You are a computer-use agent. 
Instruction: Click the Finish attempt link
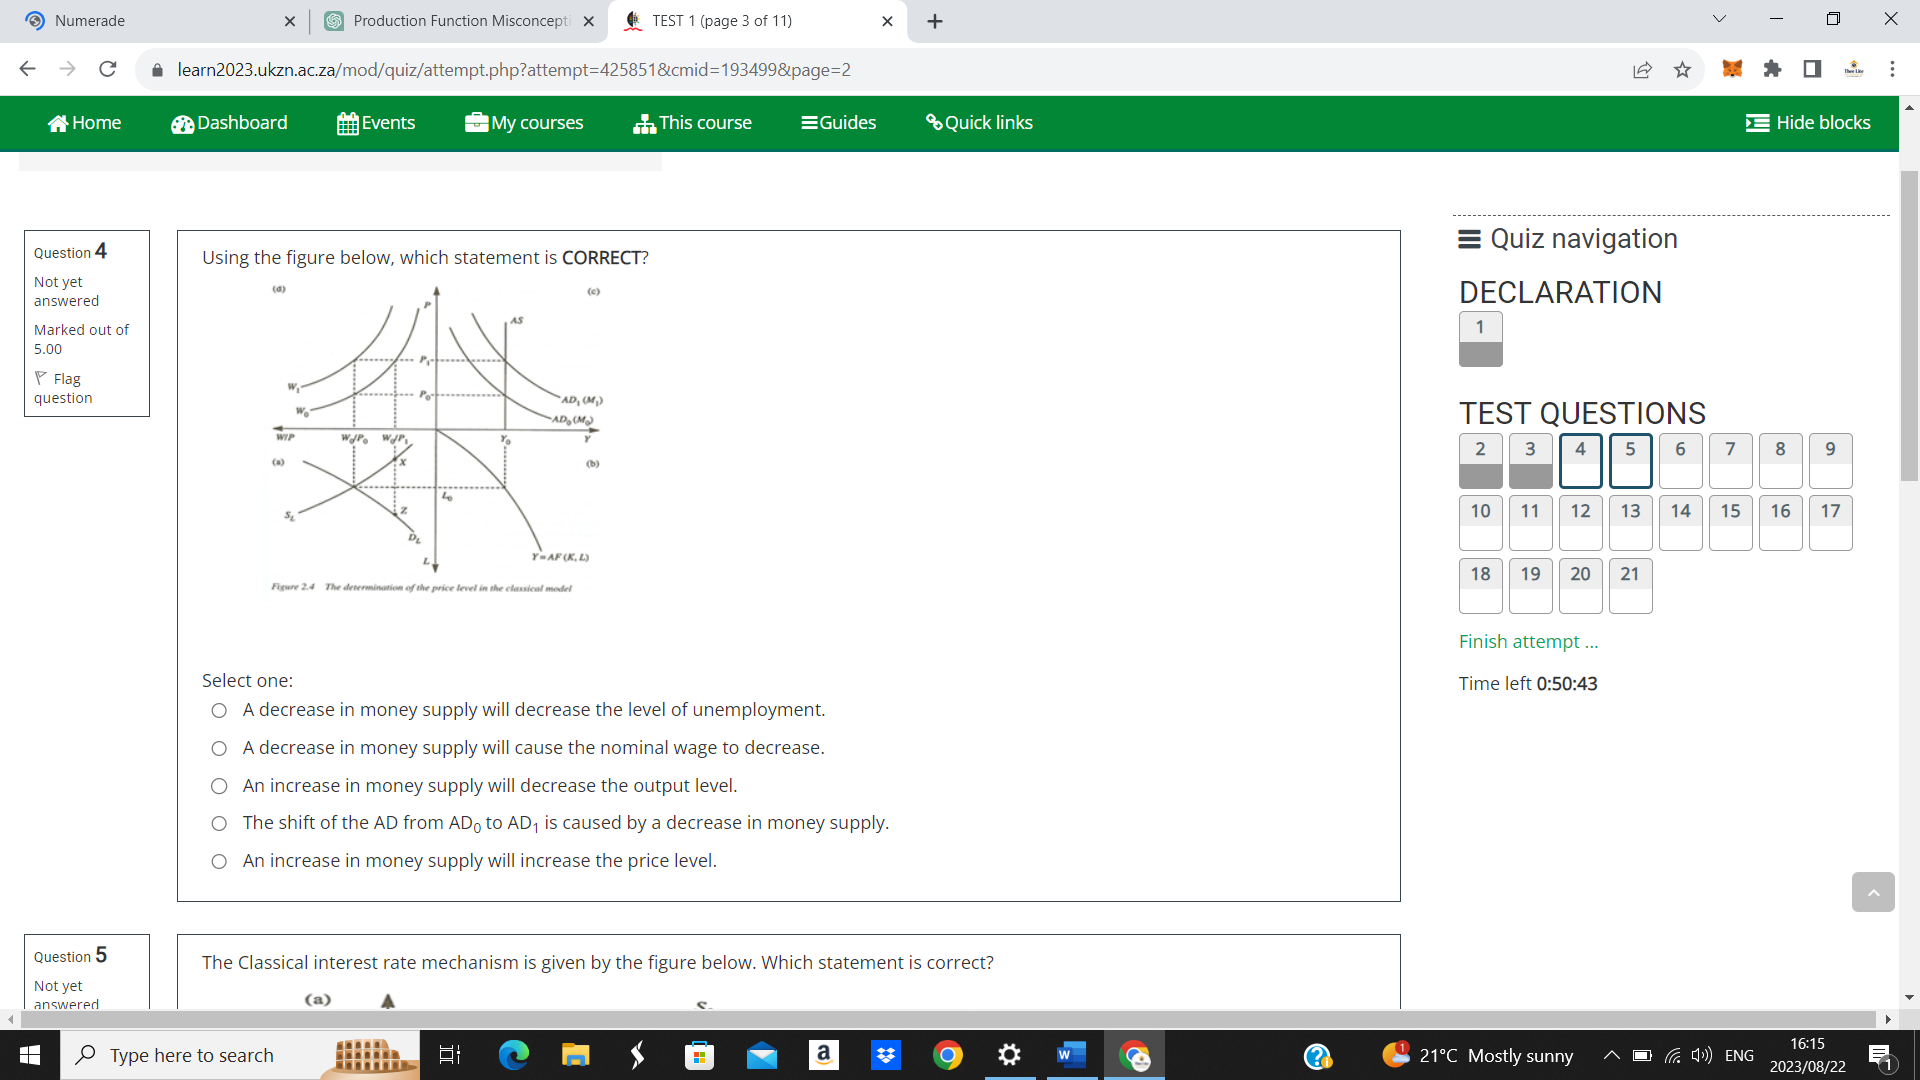[1528, 641]
